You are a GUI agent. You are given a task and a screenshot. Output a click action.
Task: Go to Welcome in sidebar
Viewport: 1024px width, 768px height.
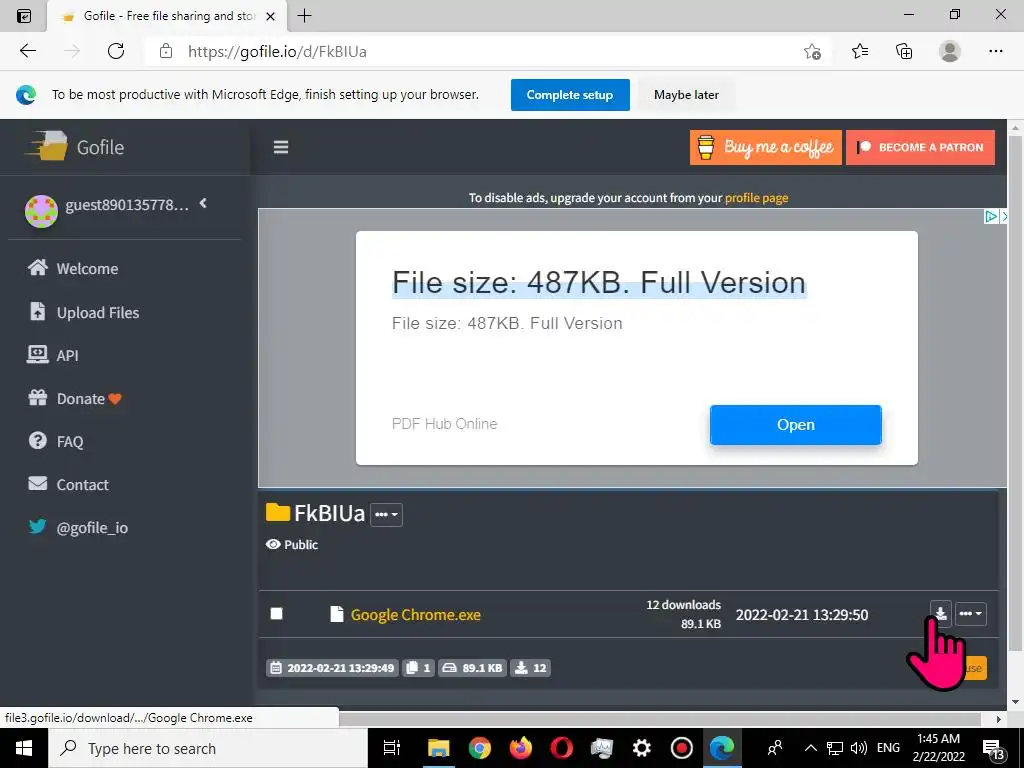pos(73,268)
